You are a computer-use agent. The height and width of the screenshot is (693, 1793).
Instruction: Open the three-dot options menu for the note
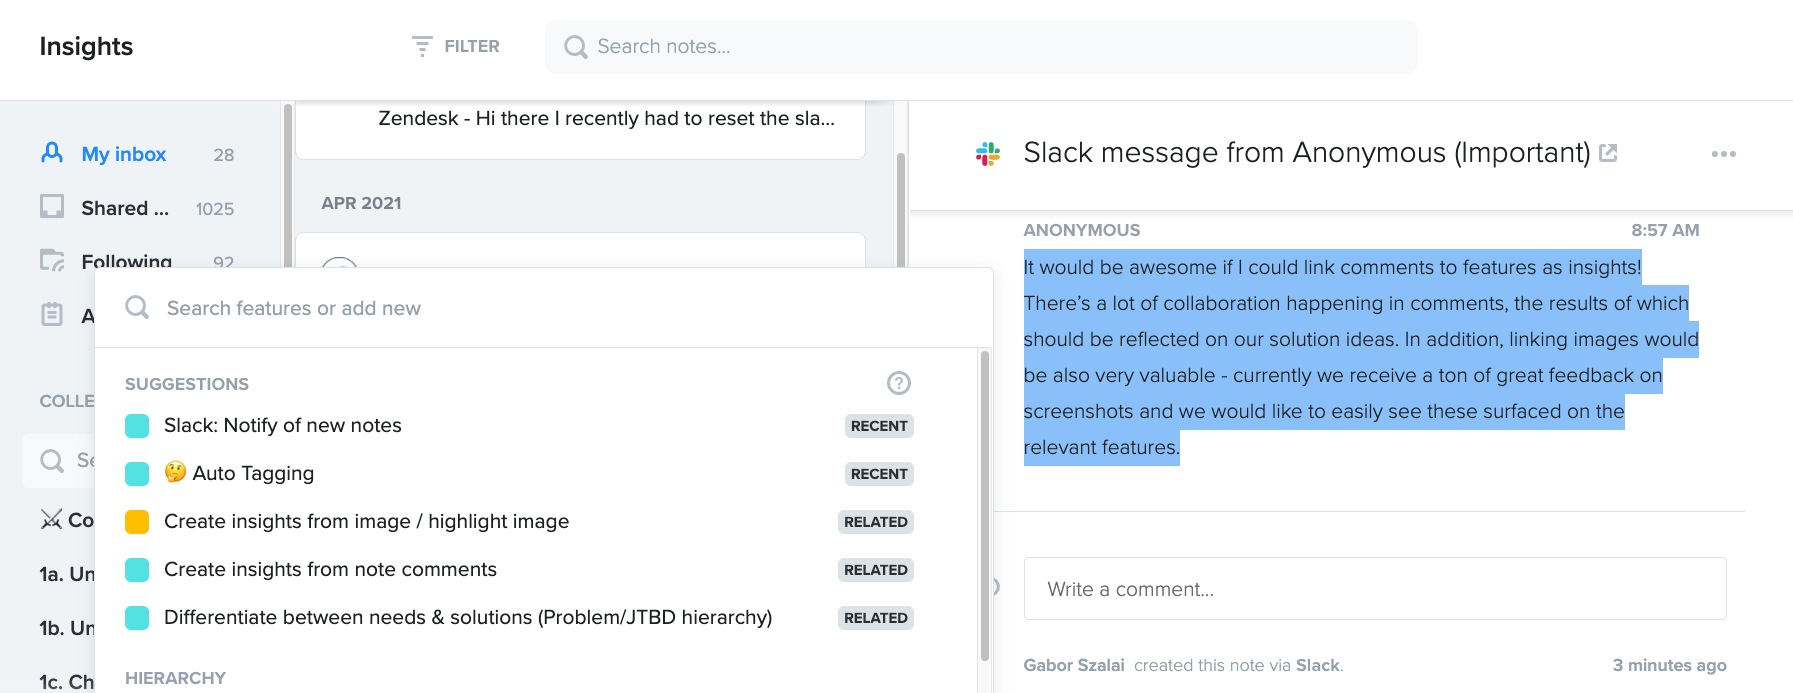(1723, 153)
